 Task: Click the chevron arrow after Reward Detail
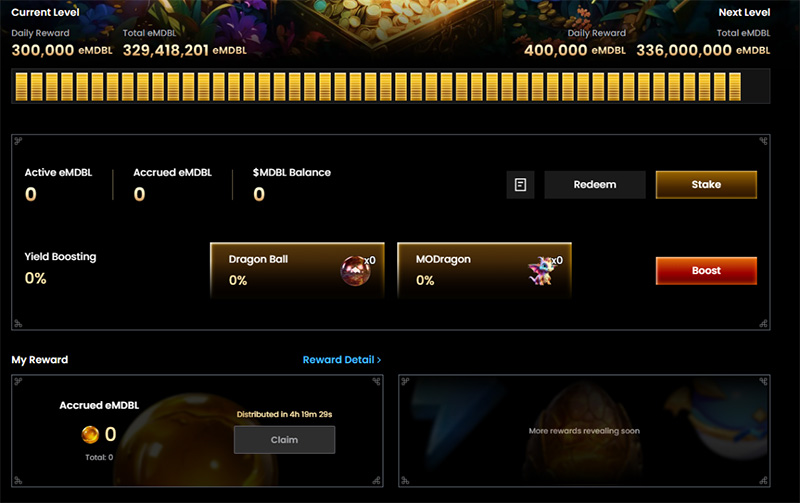point(379,360)
